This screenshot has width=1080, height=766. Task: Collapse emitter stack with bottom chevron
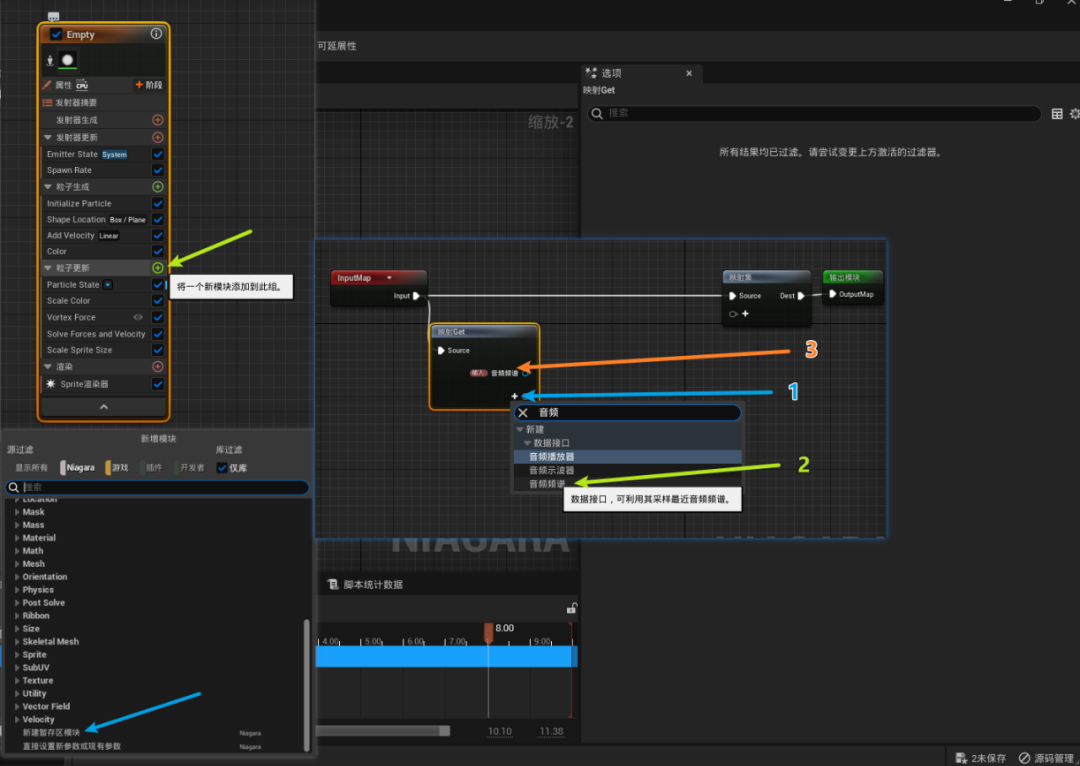click(x=103, y=407)
